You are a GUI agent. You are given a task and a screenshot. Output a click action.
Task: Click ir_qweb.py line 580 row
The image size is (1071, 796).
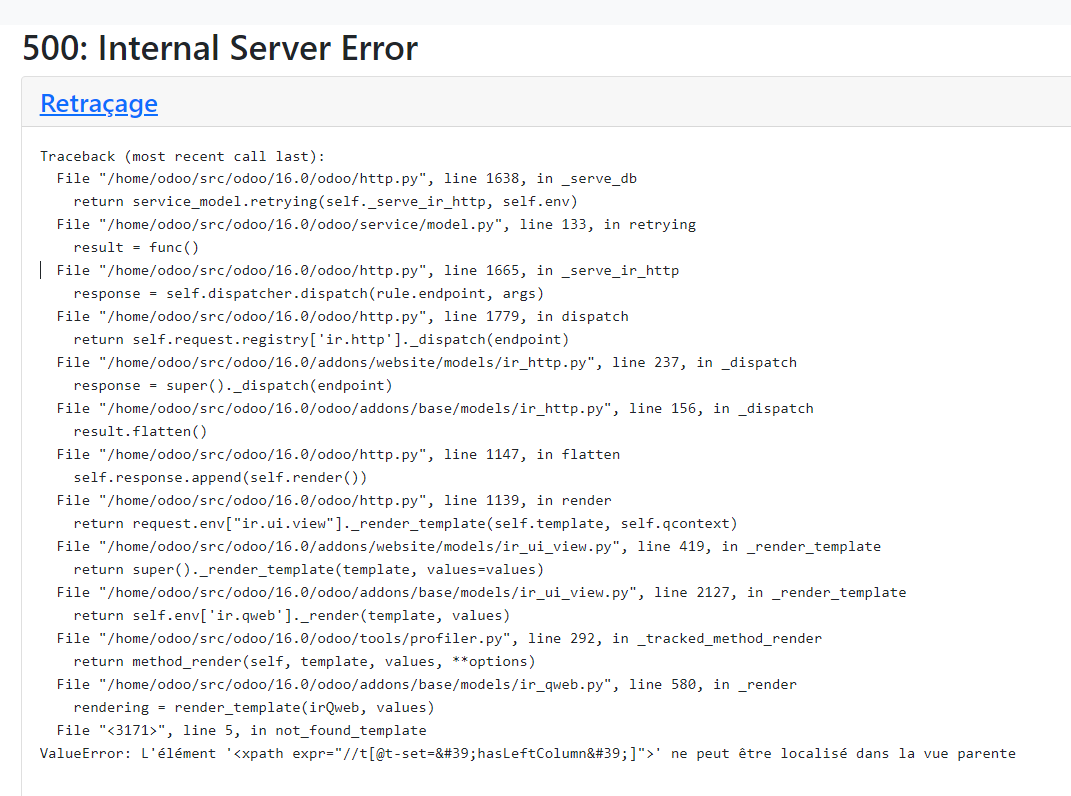click(x=427, y=685)
